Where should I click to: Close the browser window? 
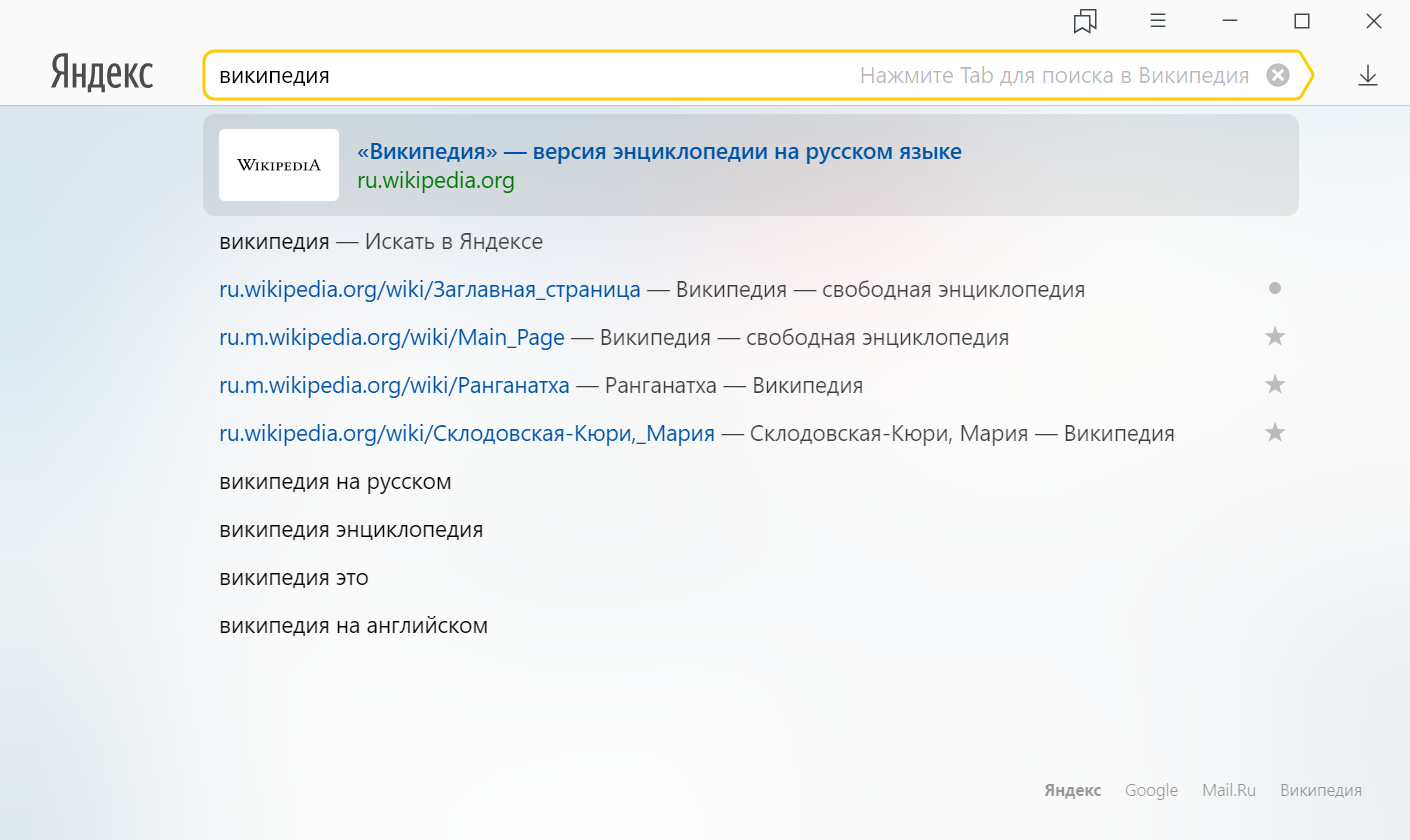pos(1373,21)
